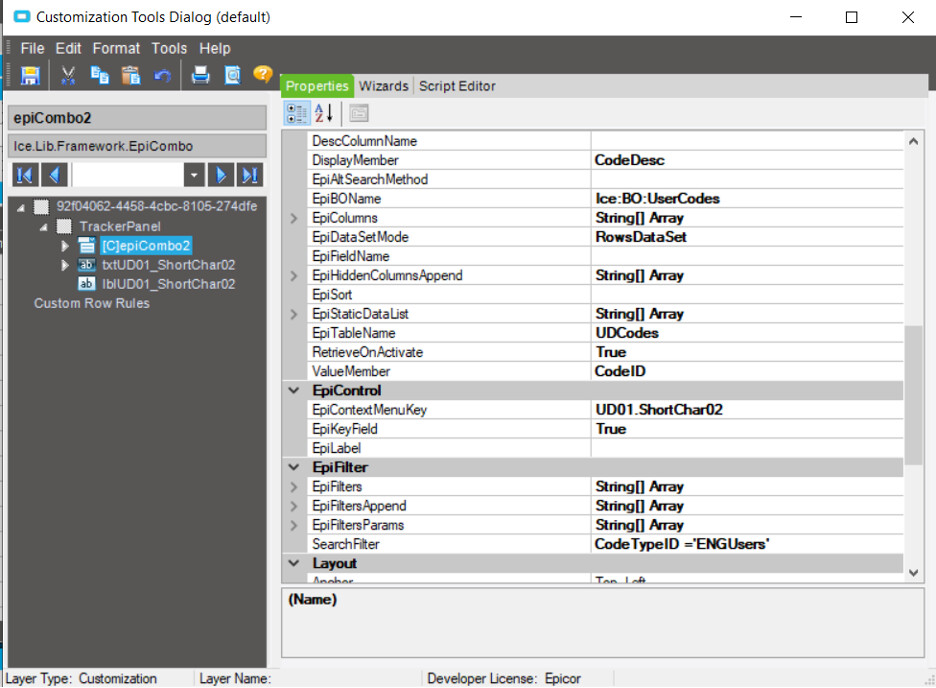Expand the EpiHiddenColumnsAppend property
Viewport: 936px width, 688px height.
[294, 276]
